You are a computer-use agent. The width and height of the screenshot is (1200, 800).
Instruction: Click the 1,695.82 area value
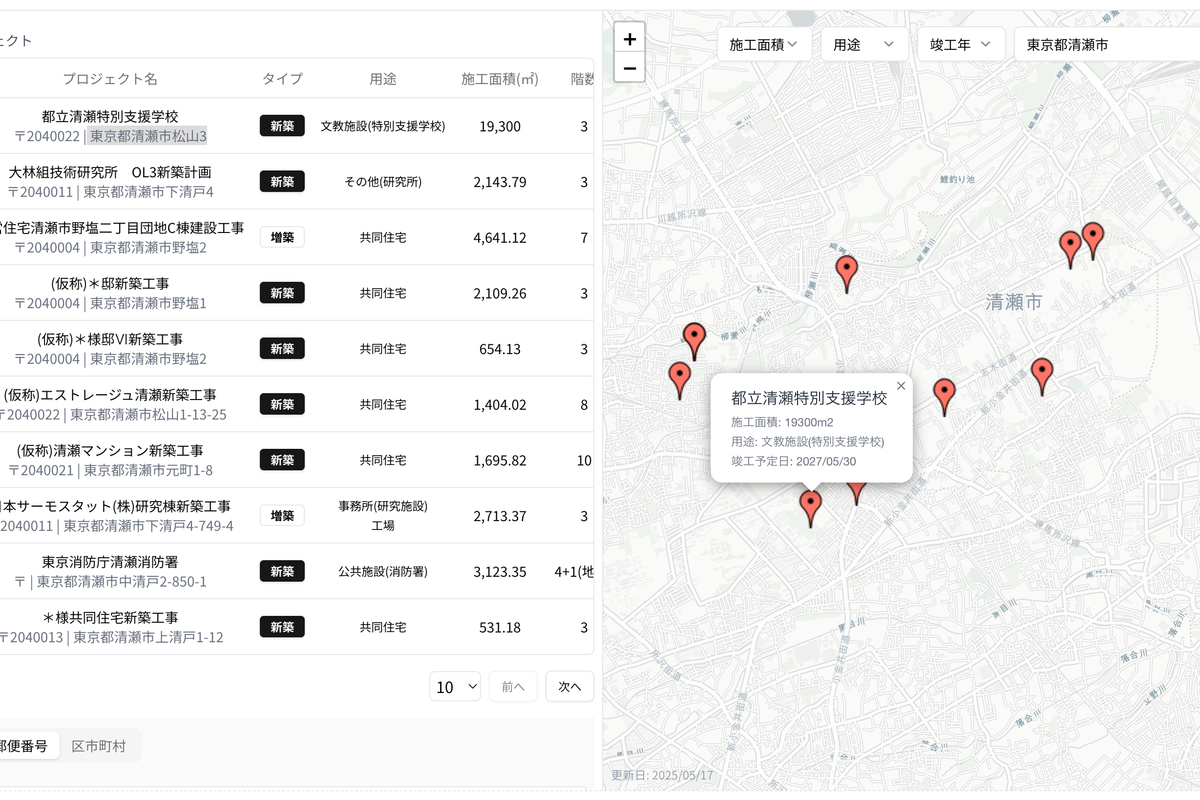coord(500,460)
